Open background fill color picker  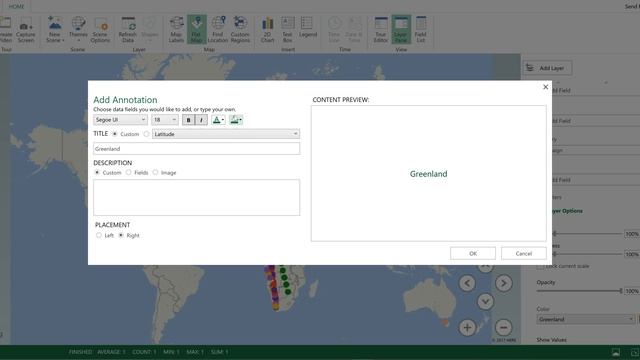[236, 120]
